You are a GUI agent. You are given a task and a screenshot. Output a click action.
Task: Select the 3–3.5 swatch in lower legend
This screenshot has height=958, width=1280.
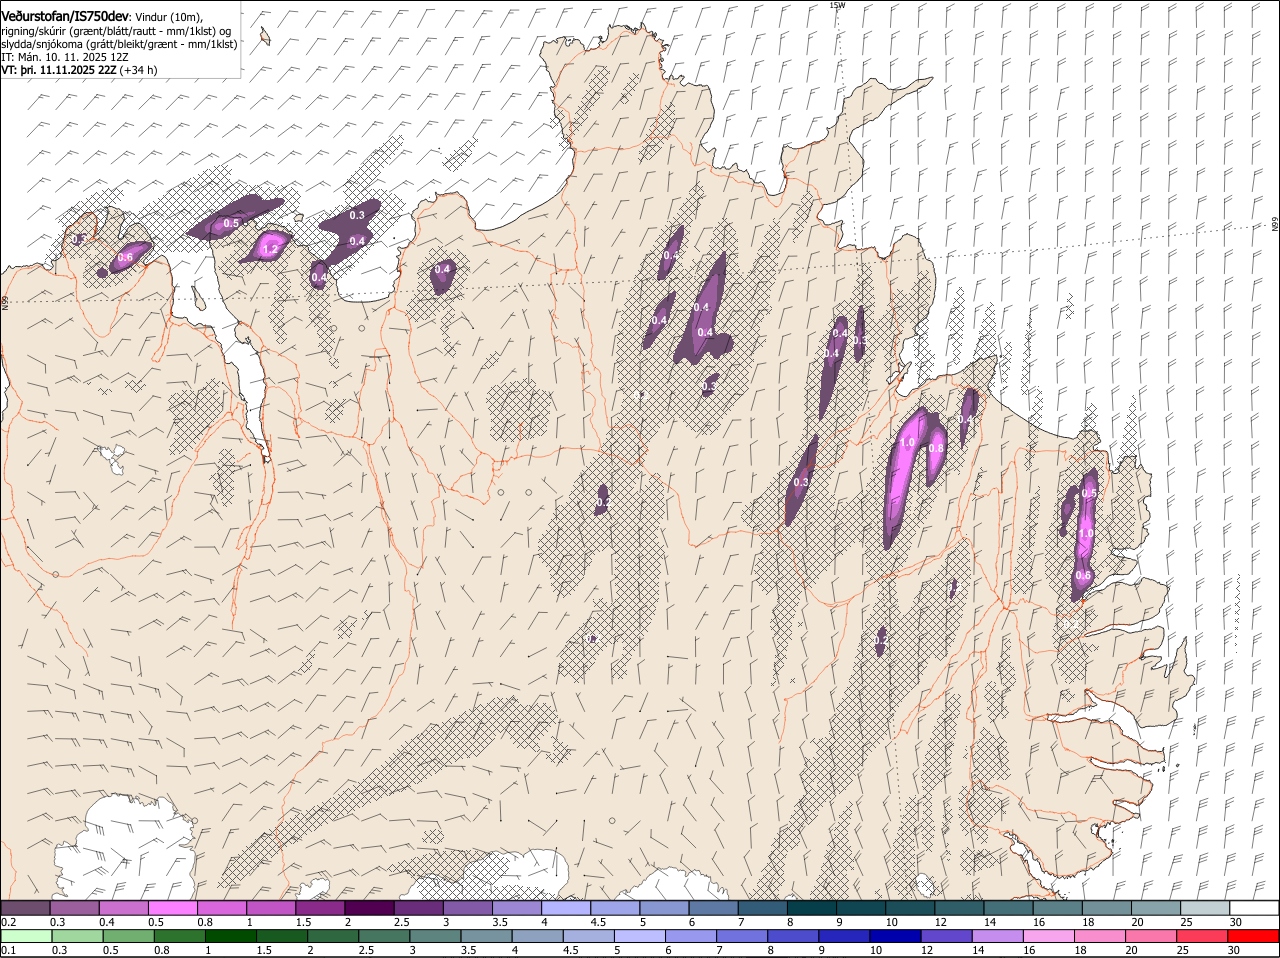pos(434,936)
